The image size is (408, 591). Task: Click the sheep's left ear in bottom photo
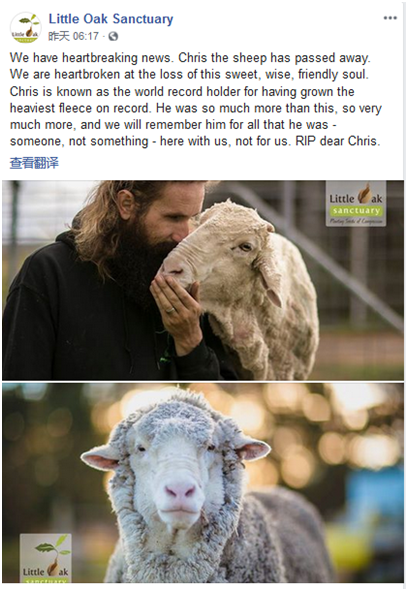[x=102, y=459]
